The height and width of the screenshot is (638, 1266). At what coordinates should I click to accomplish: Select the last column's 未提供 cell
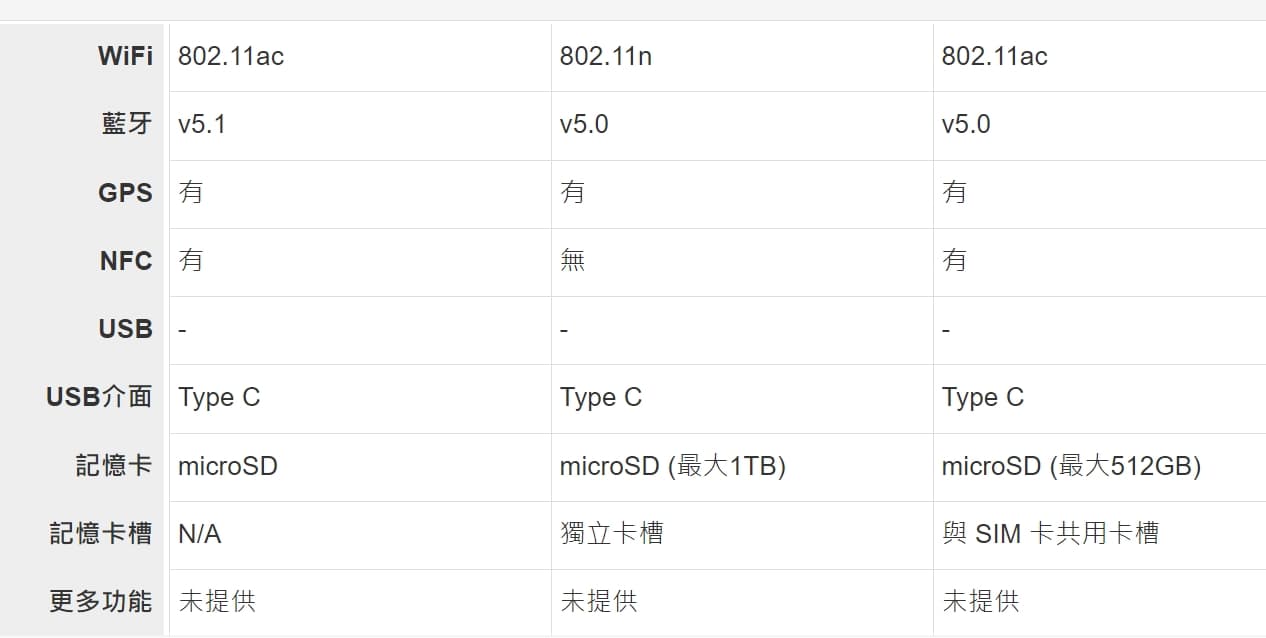(x=981, y=601)
